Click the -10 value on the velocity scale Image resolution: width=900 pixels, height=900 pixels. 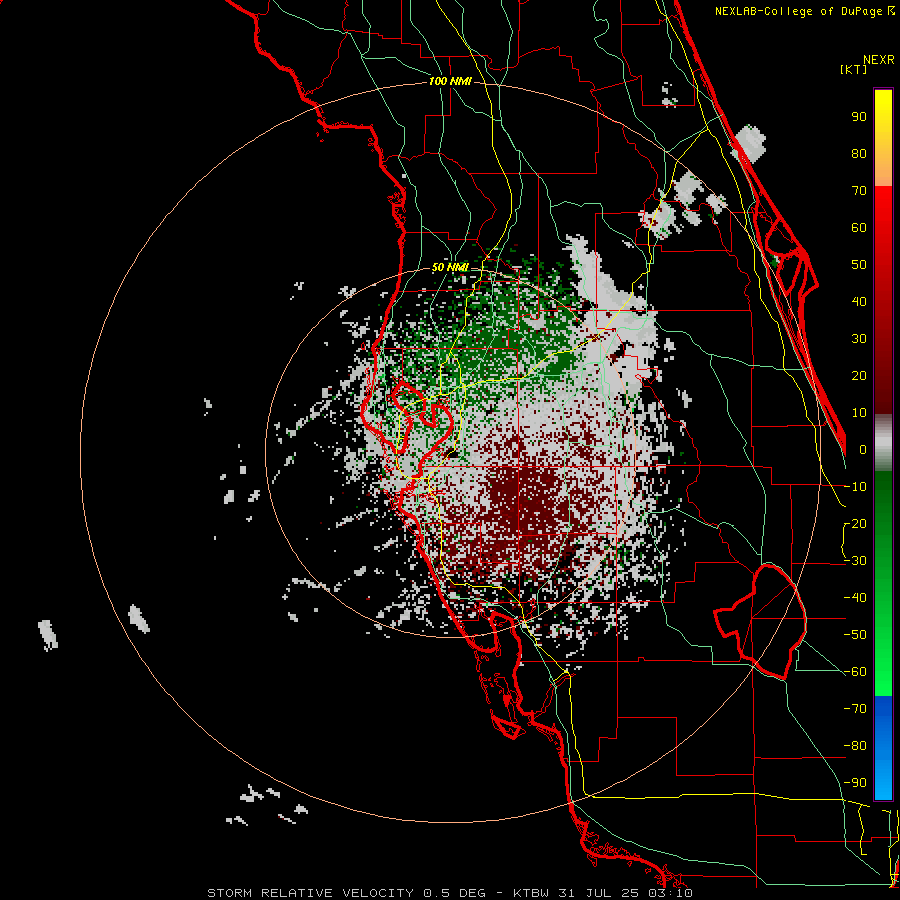click(855, 487)
